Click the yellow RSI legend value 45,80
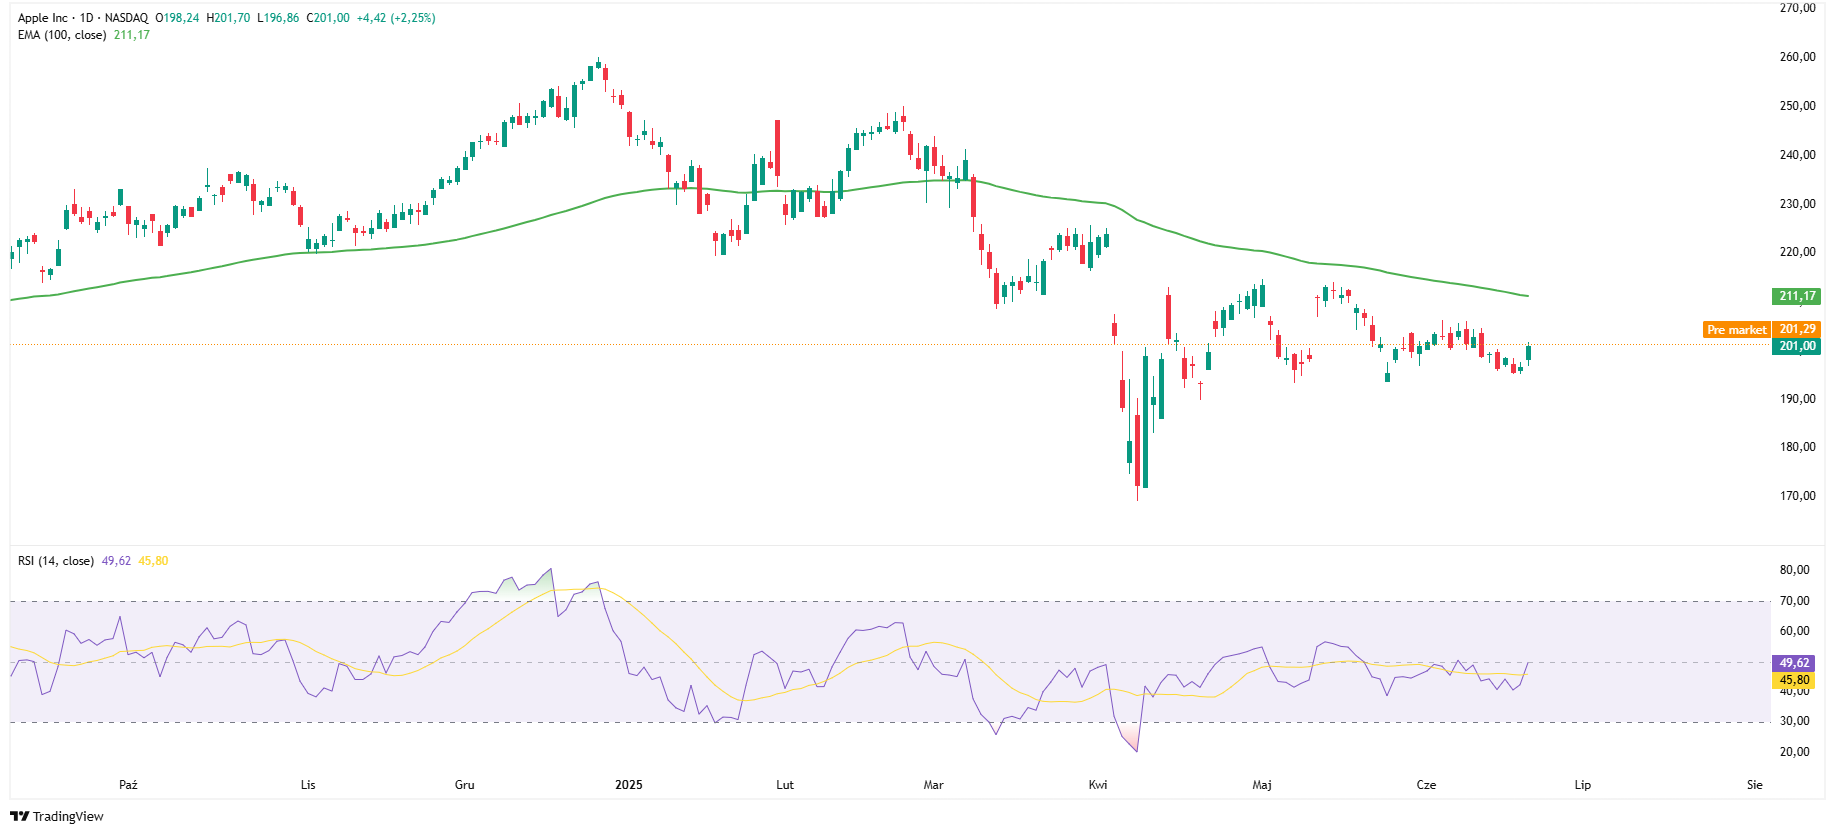1835x834 pixels. [153, 561]
